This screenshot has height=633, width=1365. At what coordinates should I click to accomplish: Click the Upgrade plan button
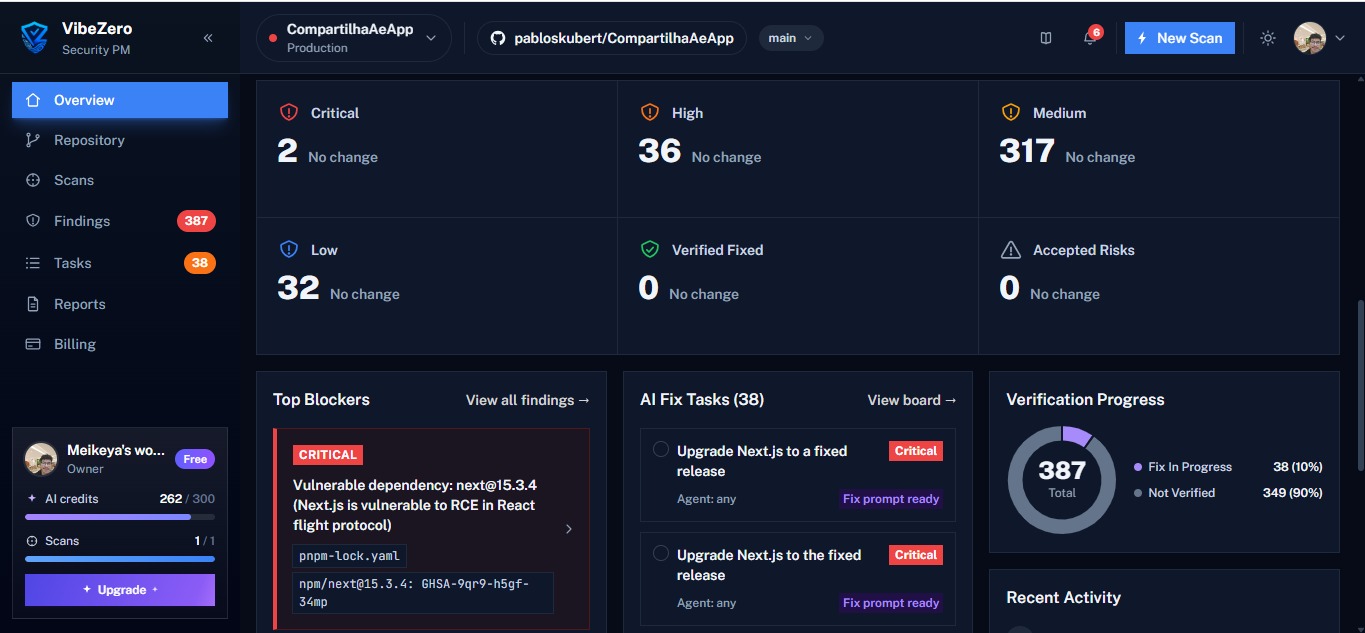tap(120, 590)
